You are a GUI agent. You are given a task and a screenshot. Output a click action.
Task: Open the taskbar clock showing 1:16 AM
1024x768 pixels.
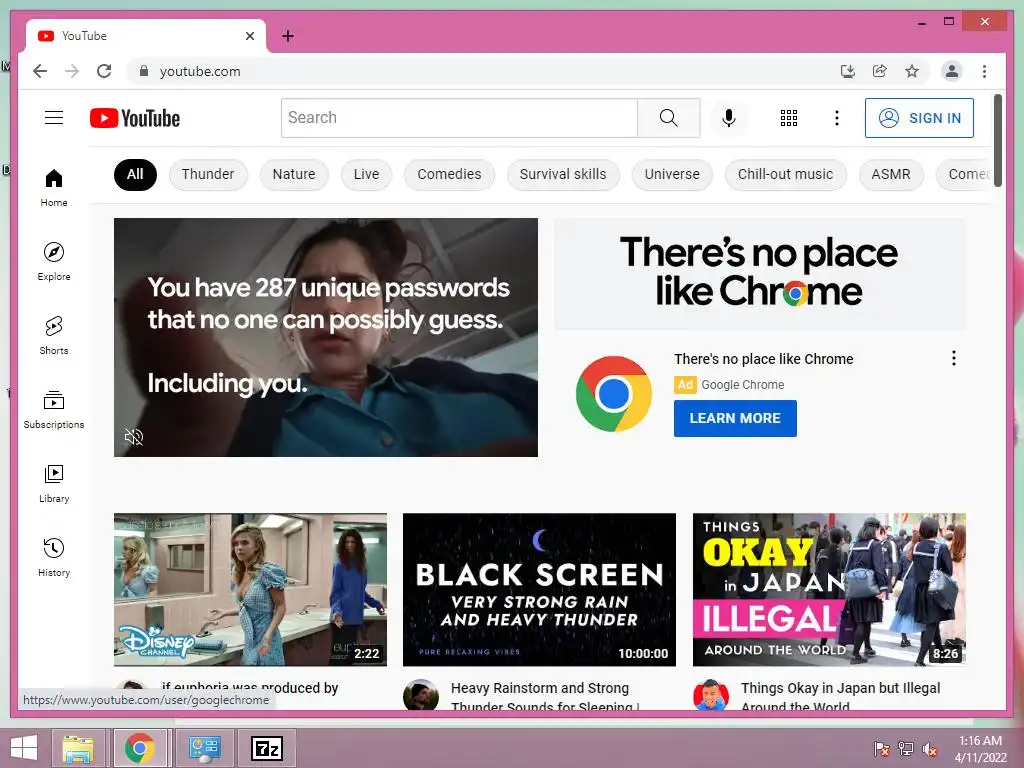(980, 749)
